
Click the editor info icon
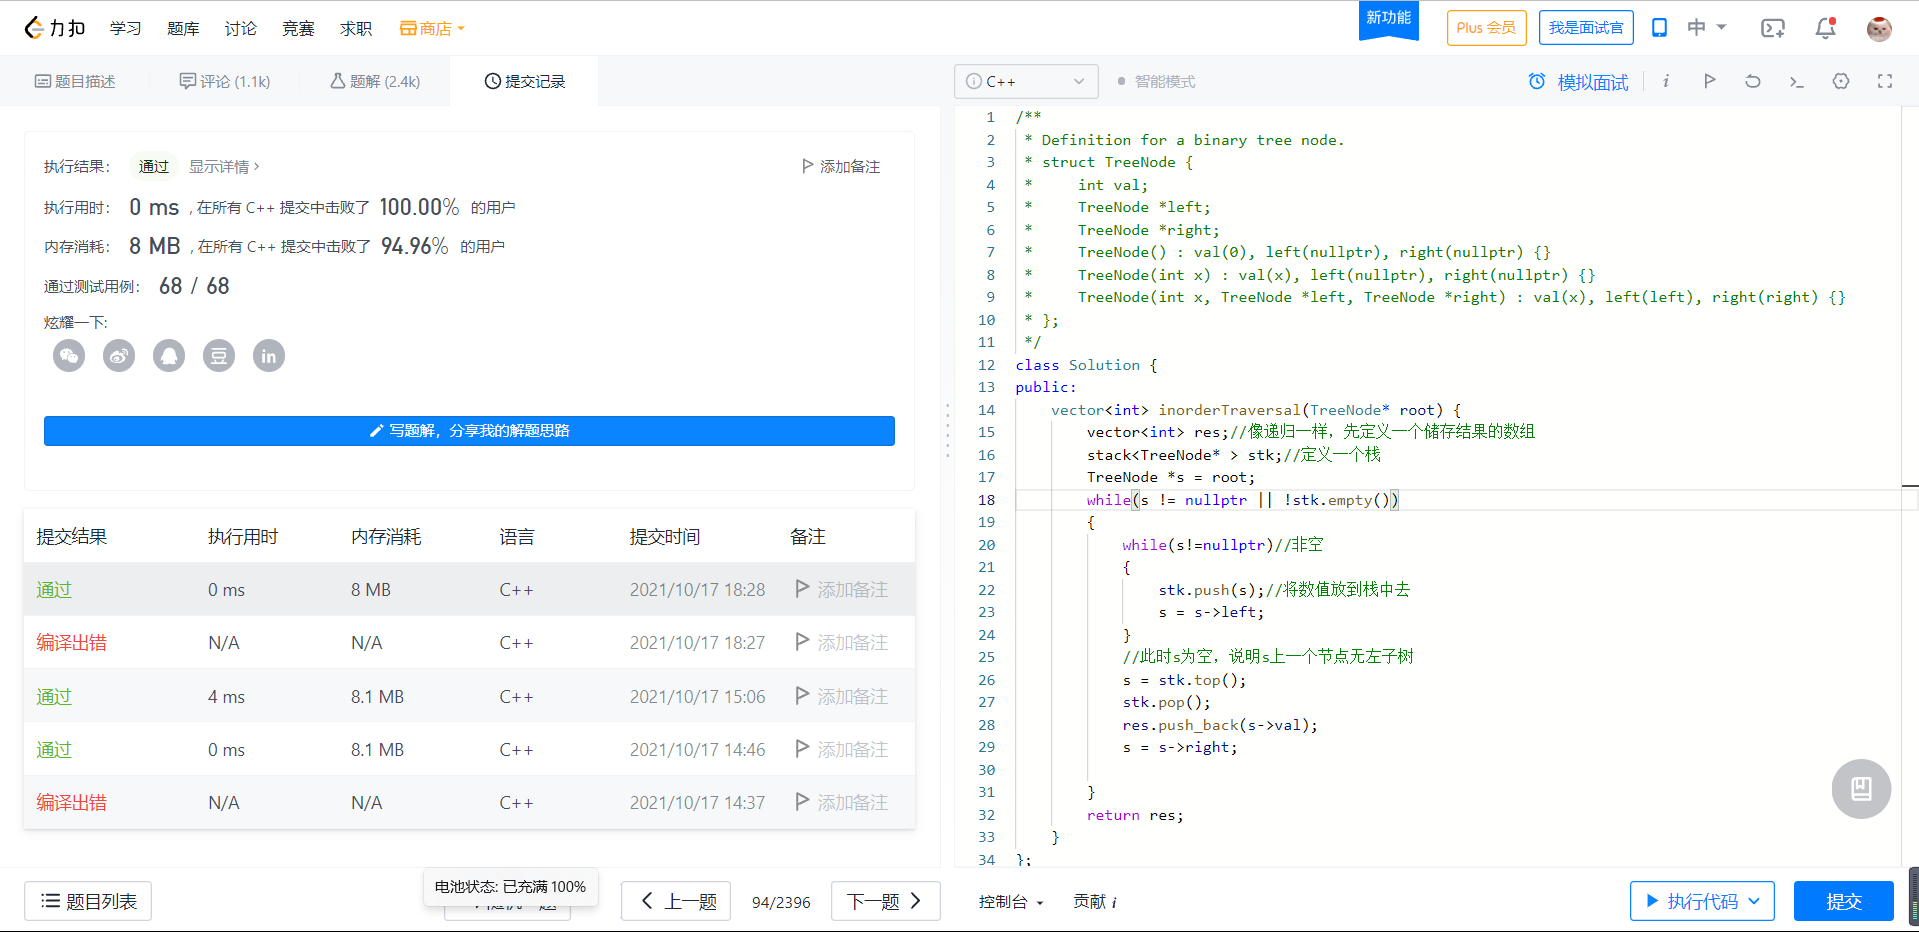(x=1666, y=81)
